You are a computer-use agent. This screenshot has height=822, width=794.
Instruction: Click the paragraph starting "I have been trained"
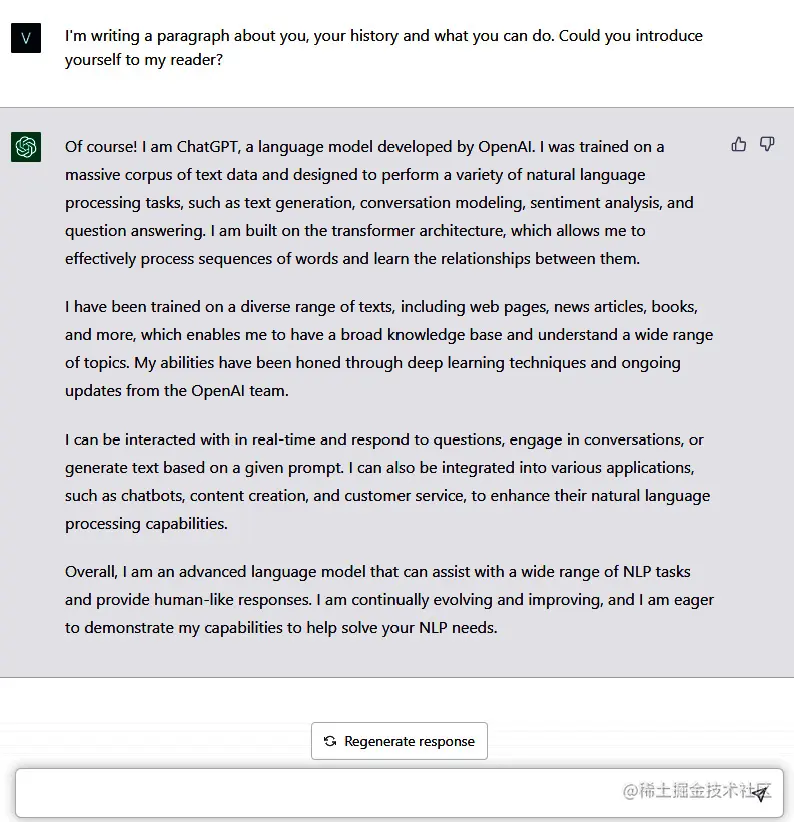point(388,348)
